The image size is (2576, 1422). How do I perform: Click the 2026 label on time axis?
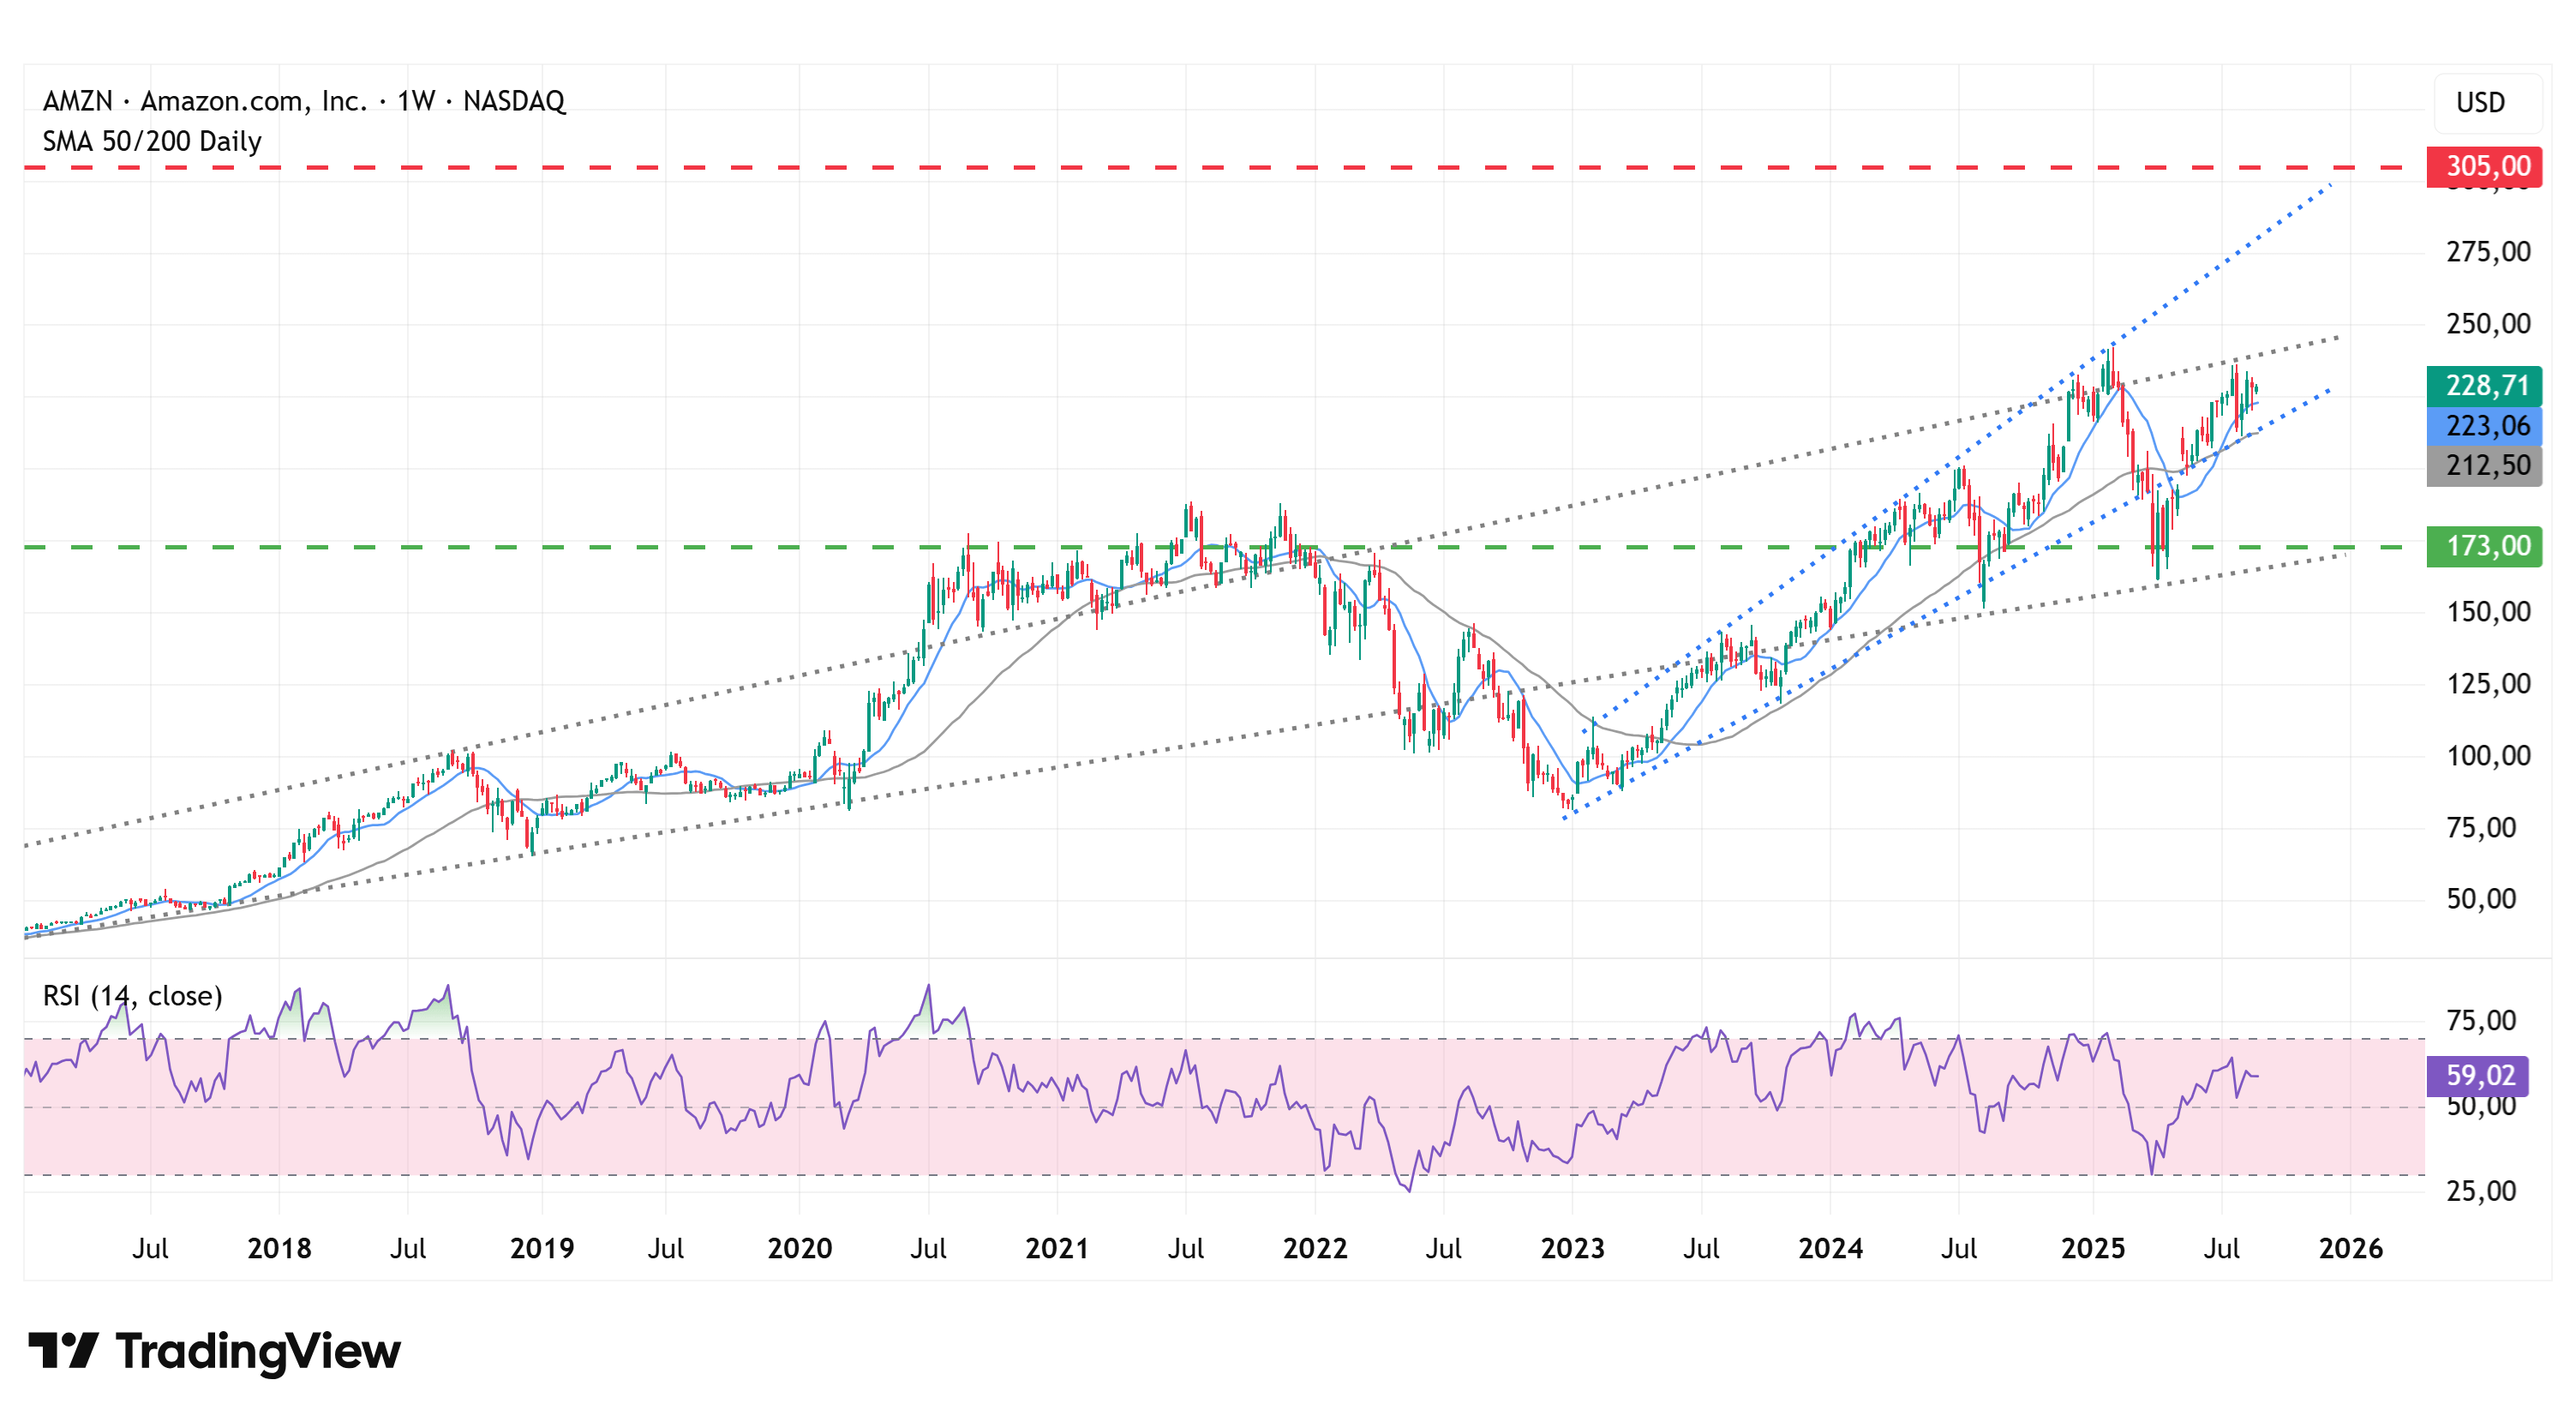[2351, 1248]
